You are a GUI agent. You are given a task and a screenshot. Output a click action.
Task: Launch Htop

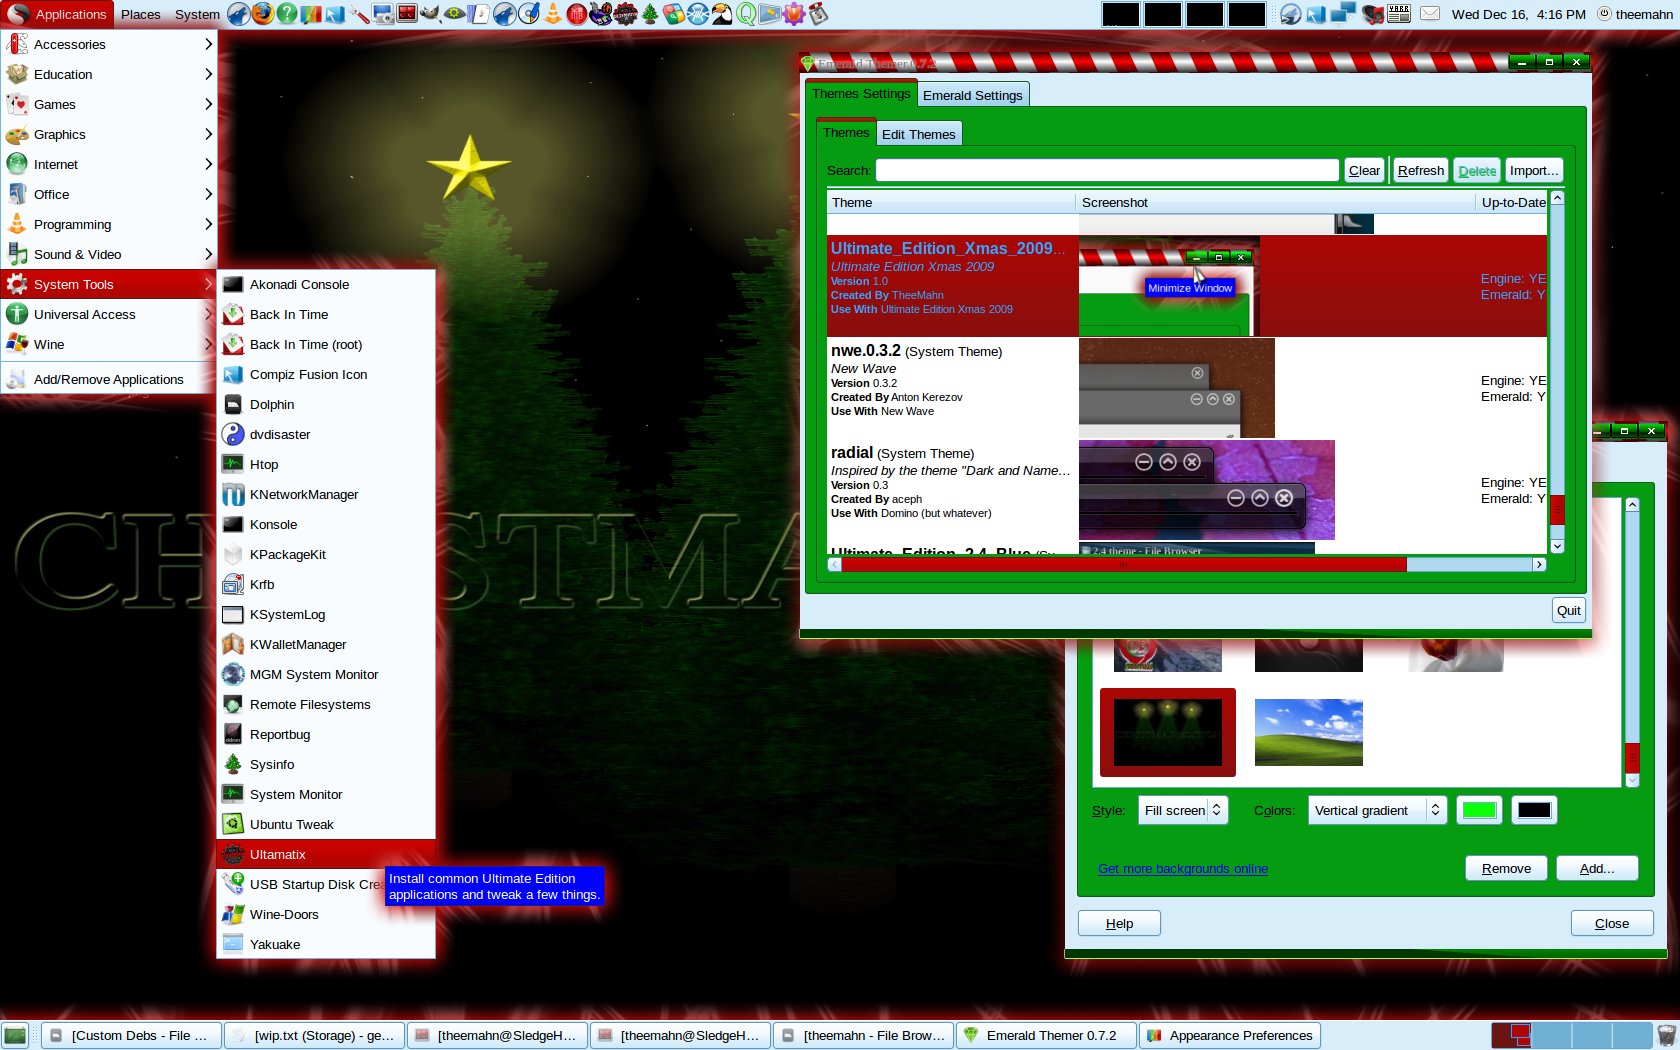point(326,464)
